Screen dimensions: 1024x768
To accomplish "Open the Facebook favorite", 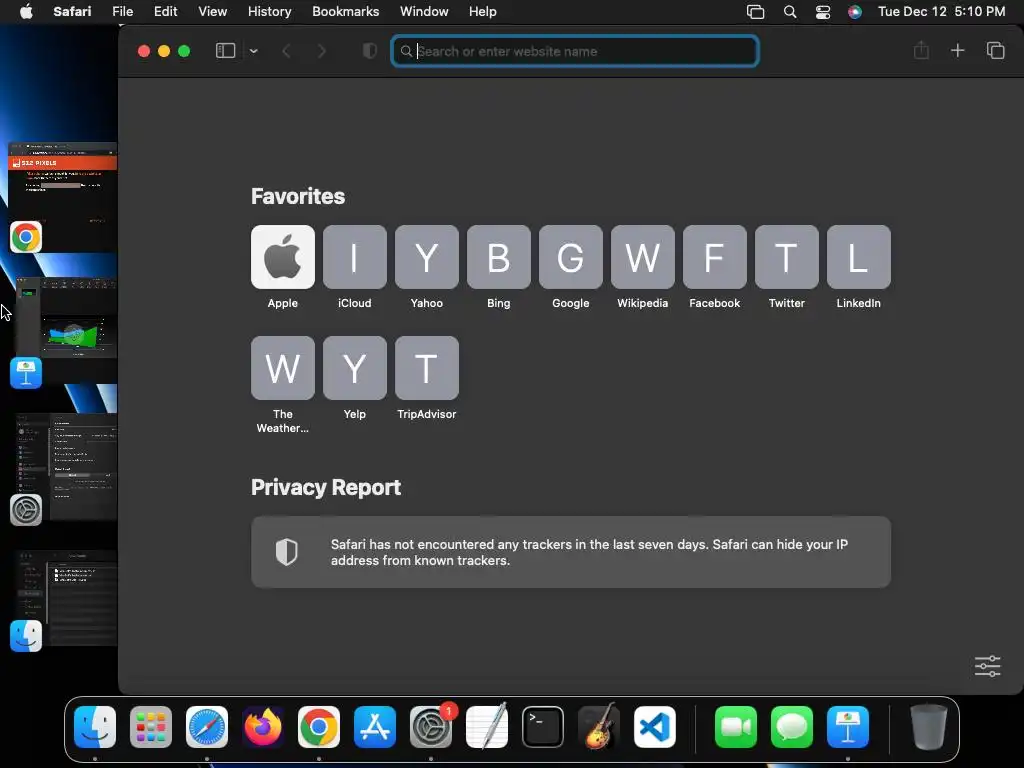I will tap(714, 257).
